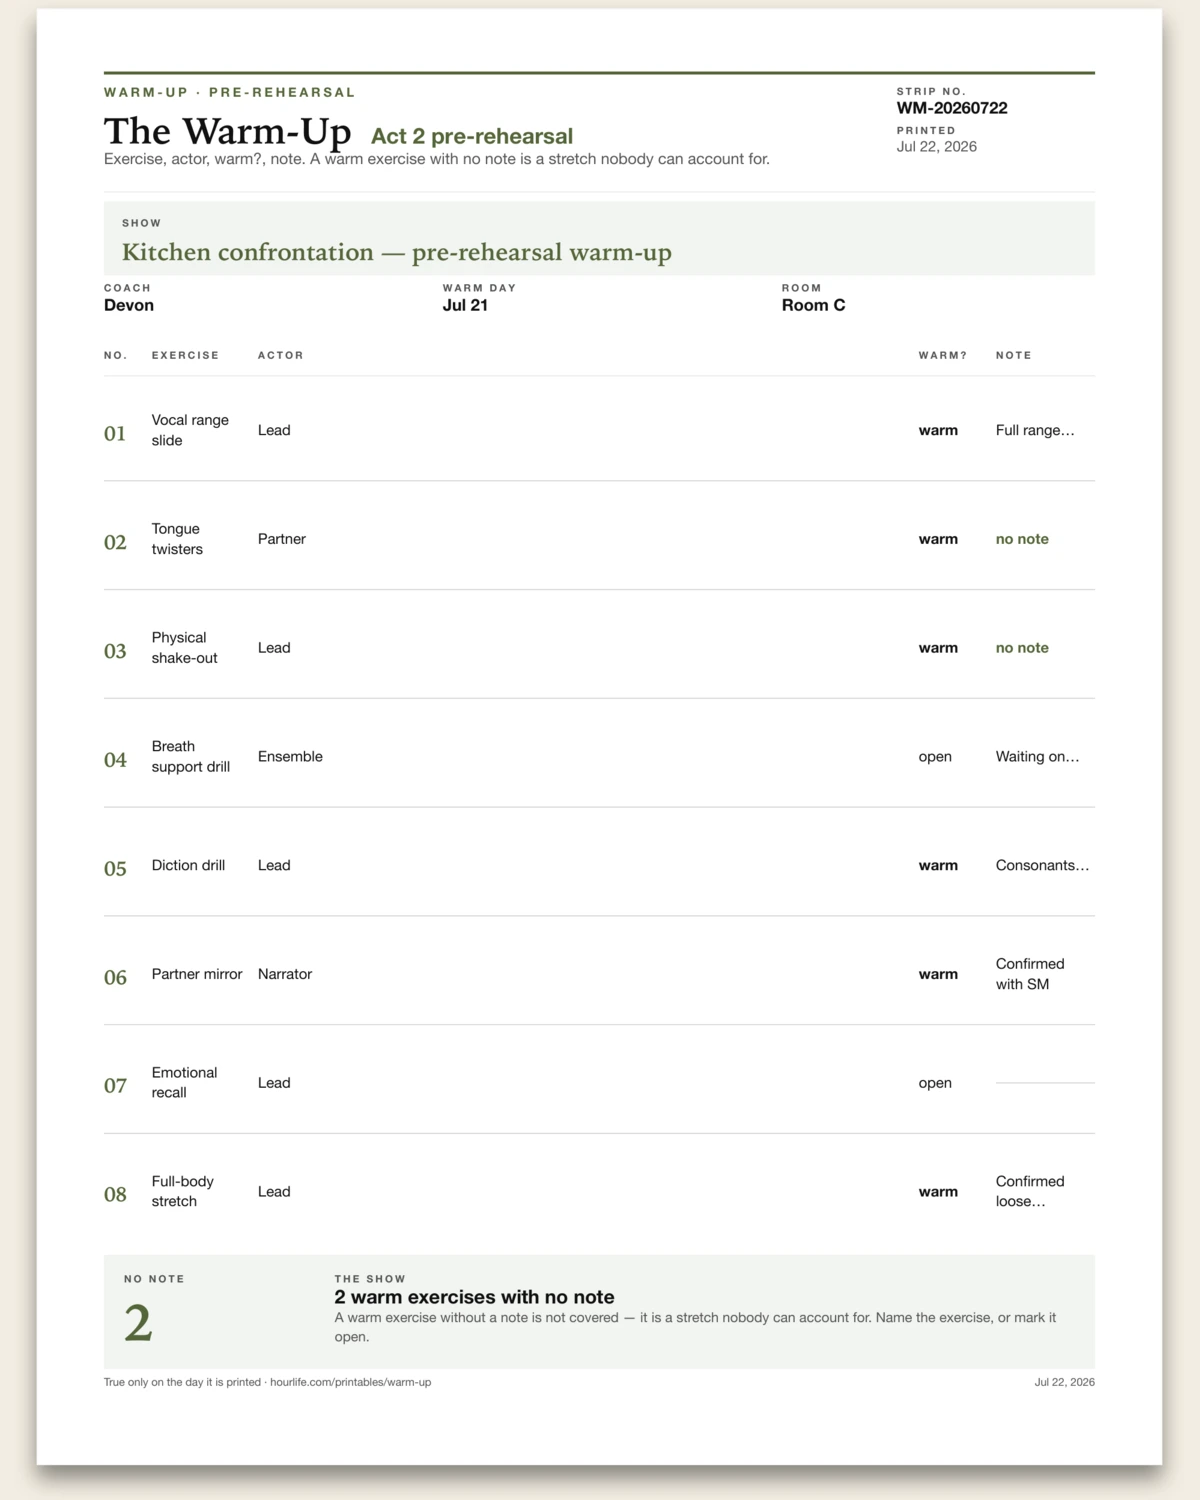Click the row number 08
This screenshot has height=1500, width=1200.
[x=115, y=1194]
